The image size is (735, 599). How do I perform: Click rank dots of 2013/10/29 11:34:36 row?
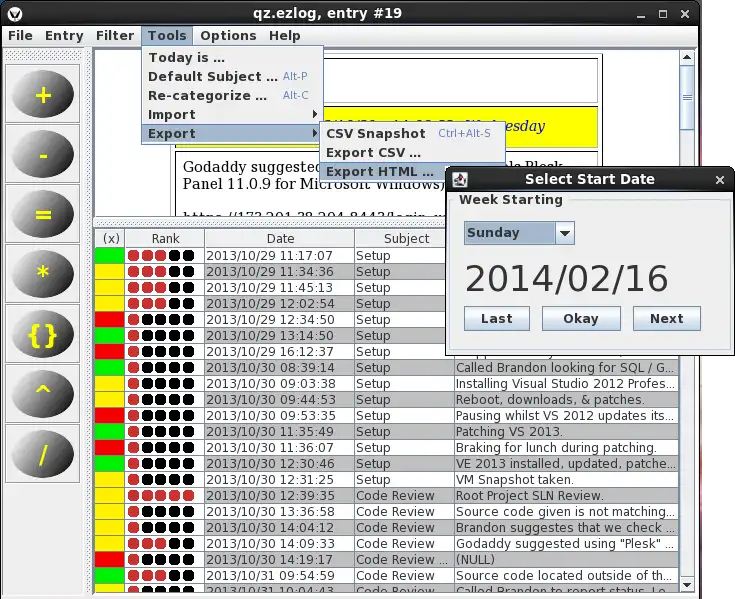[x=161, y=272]
